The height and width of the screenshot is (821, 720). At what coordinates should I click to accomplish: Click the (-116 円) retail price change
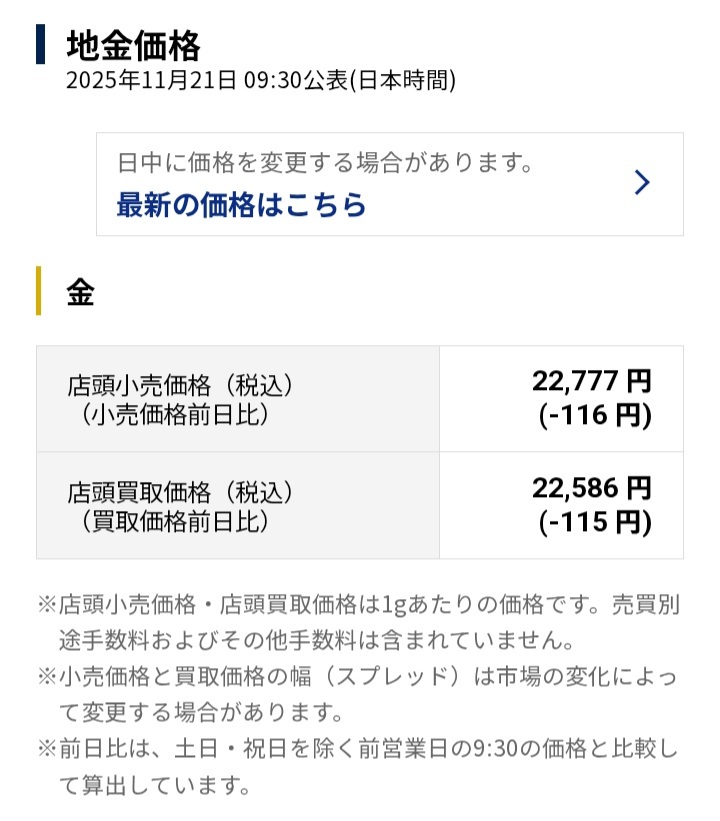click(594, 414)
